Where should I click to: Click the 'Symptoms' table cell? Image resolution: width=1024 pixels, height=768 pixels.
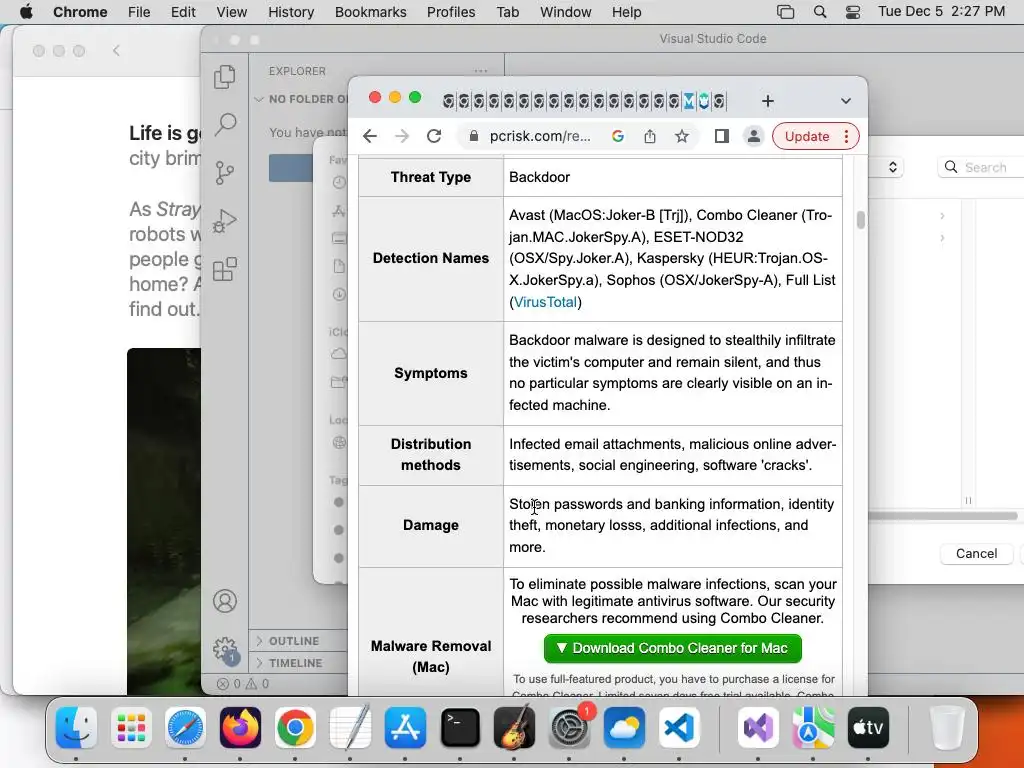pos(431,373)
